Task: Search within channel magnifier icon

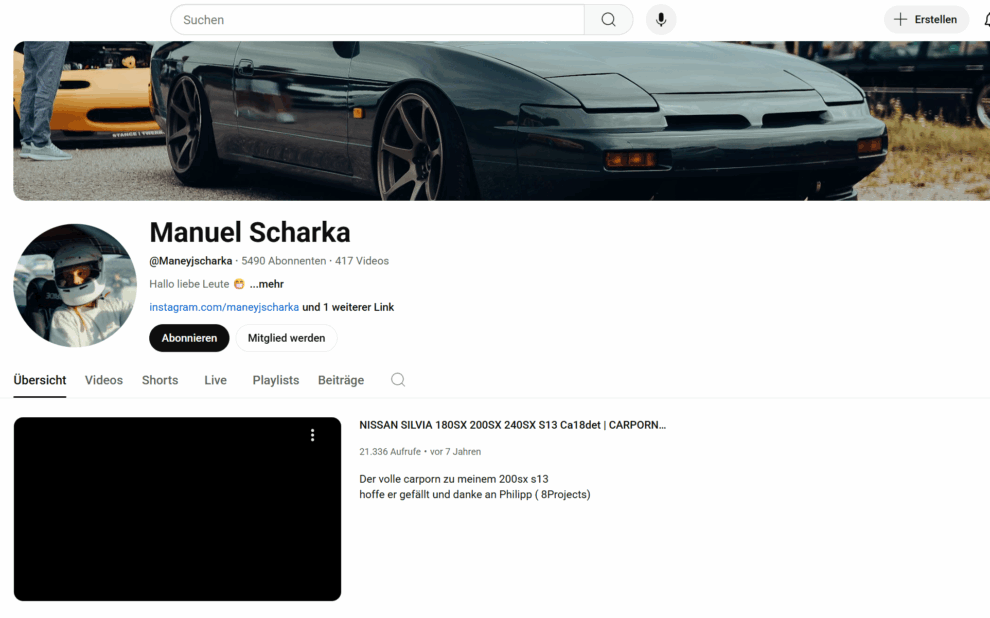Action: 398,379
